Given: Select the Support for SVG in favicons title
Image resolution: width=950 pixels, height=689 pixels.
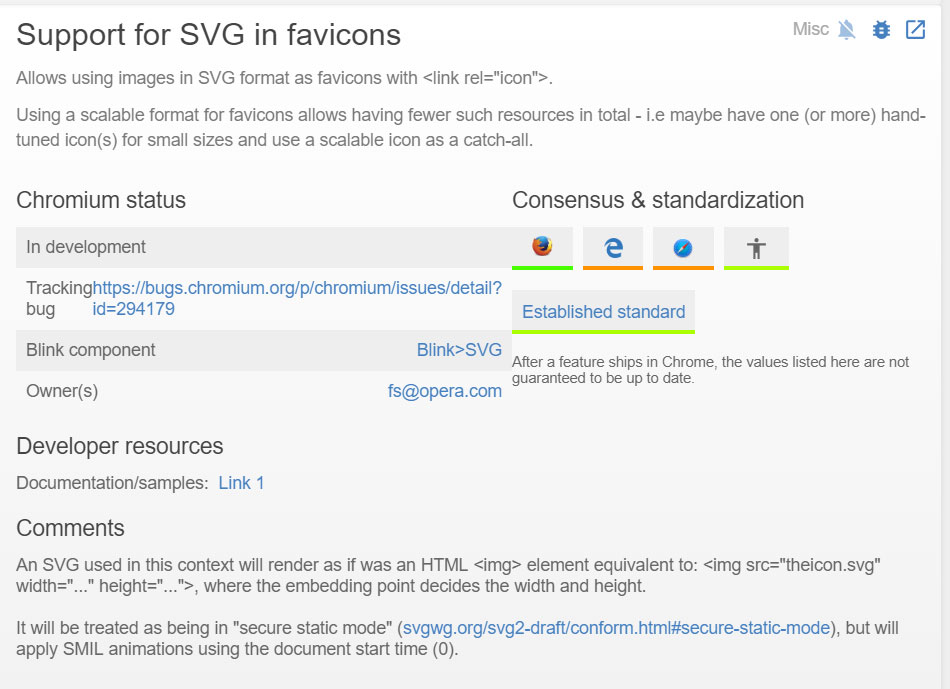Looking at the screenshot, I should (208, 35).
